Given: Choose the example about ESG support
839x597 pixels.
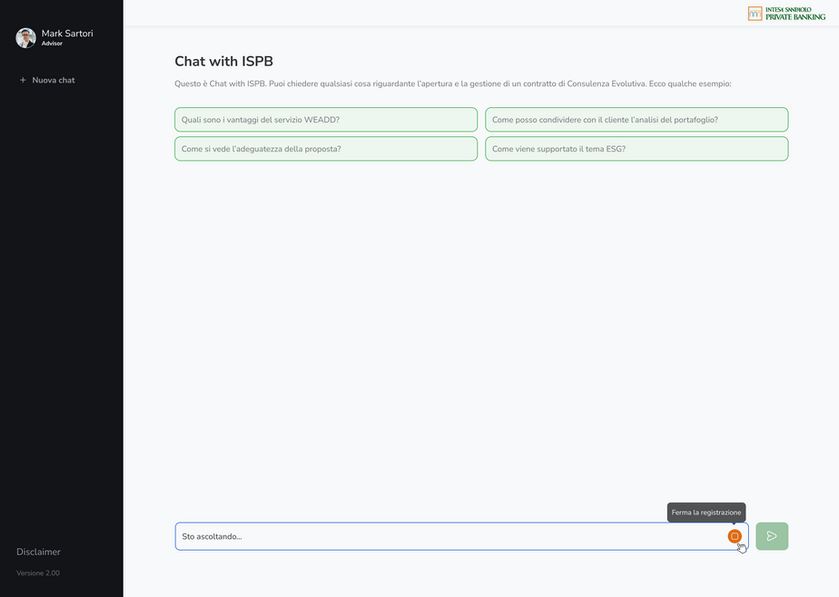Looking at the screenshot, I should pos(637,149).
